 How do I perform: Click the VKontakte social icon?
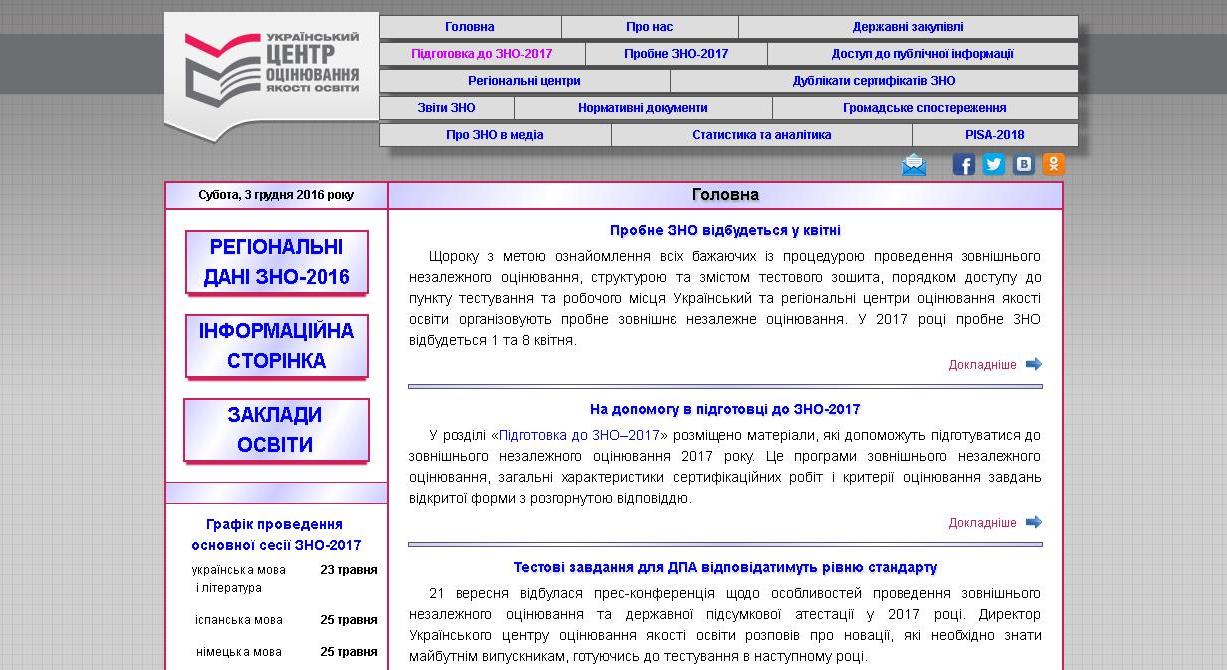[1023, 165]
